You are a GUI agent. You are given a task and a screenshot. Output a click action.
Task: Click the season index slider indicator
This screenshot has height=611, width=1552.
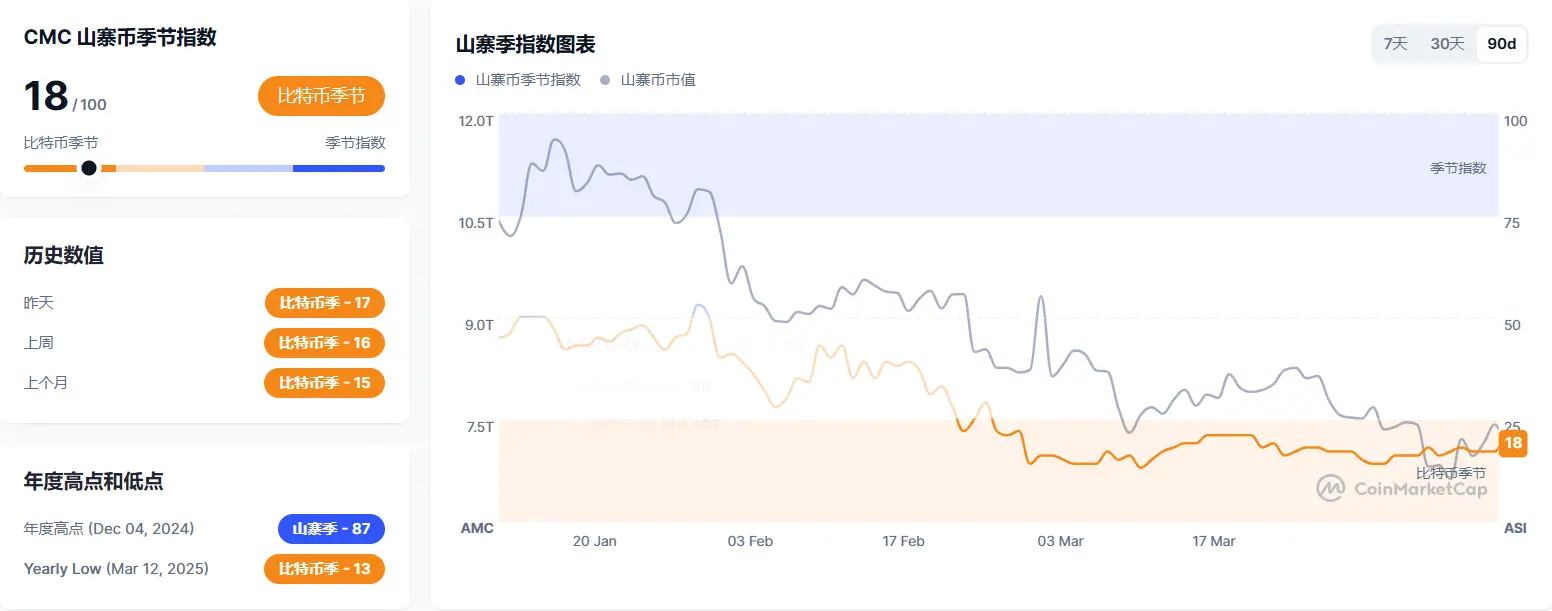89,168
